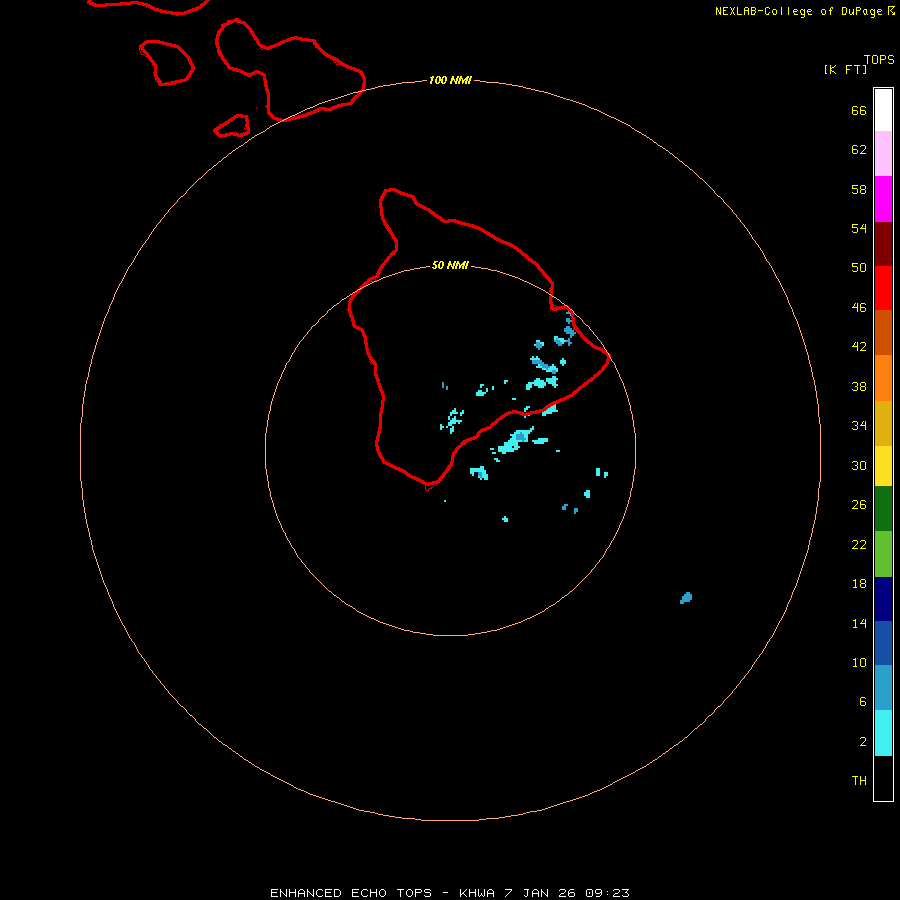Click the legend value 66
The height and width of the screenshot is (900, 900).
click(859, 111)
